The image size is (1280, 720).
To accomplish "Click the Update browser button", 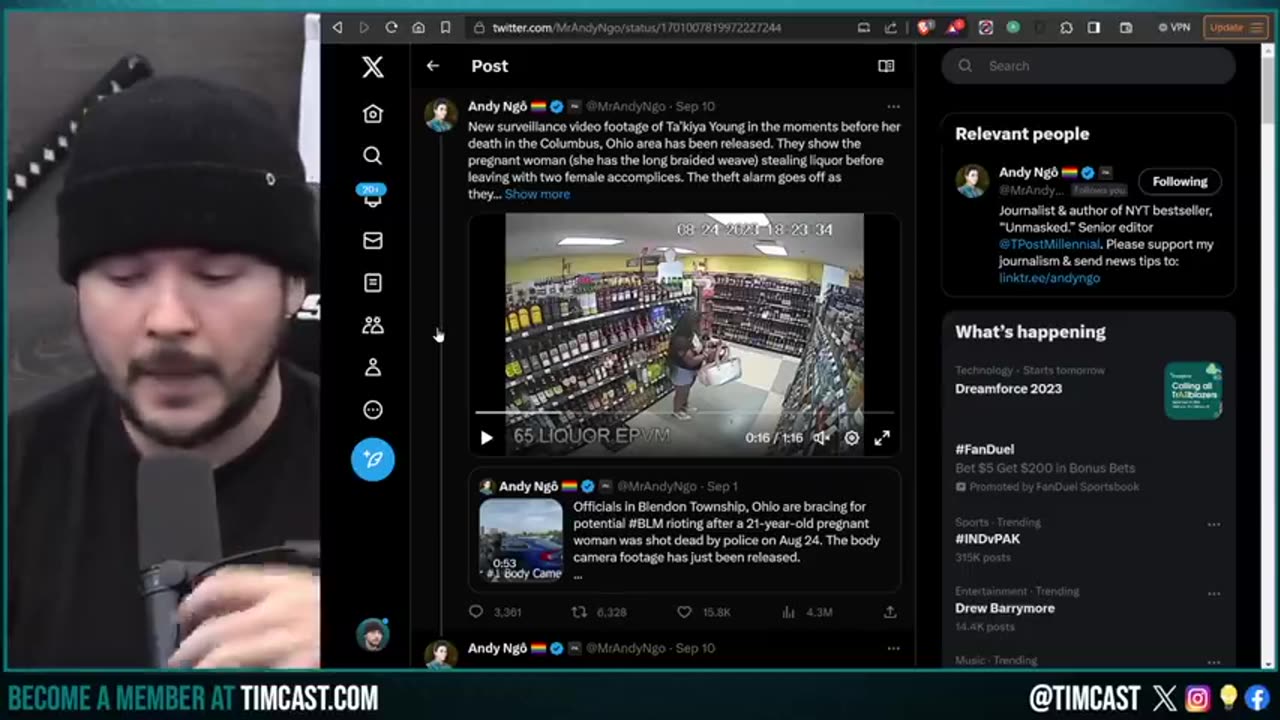I will 1236,28.
